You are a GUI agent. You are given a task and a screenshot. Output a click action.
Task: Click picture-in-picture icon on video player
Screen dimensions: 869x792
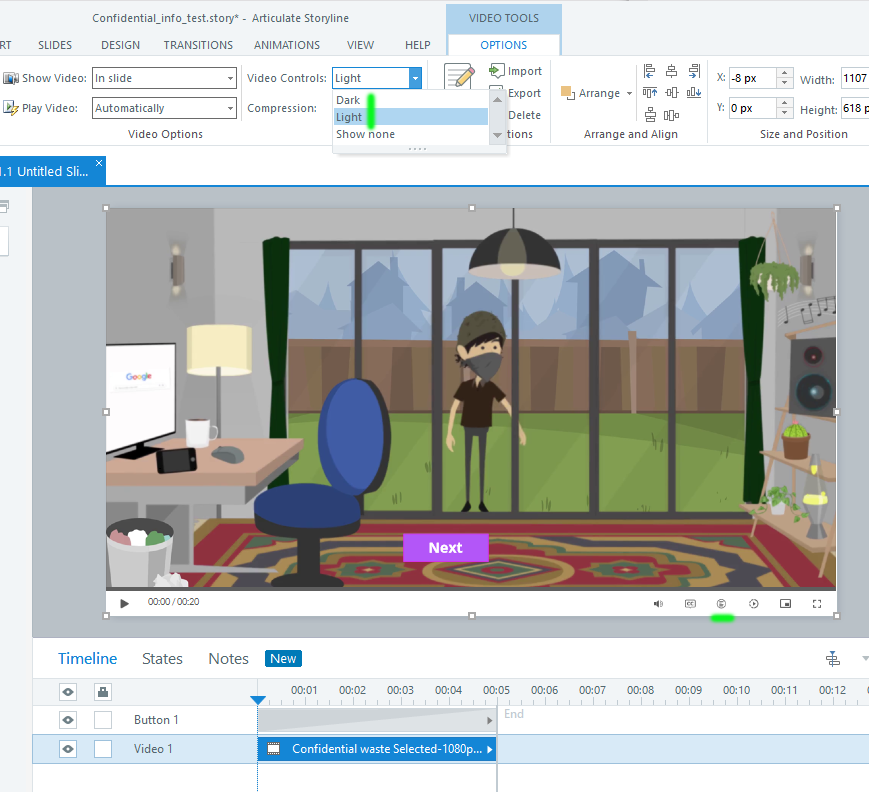pos(785,603)
